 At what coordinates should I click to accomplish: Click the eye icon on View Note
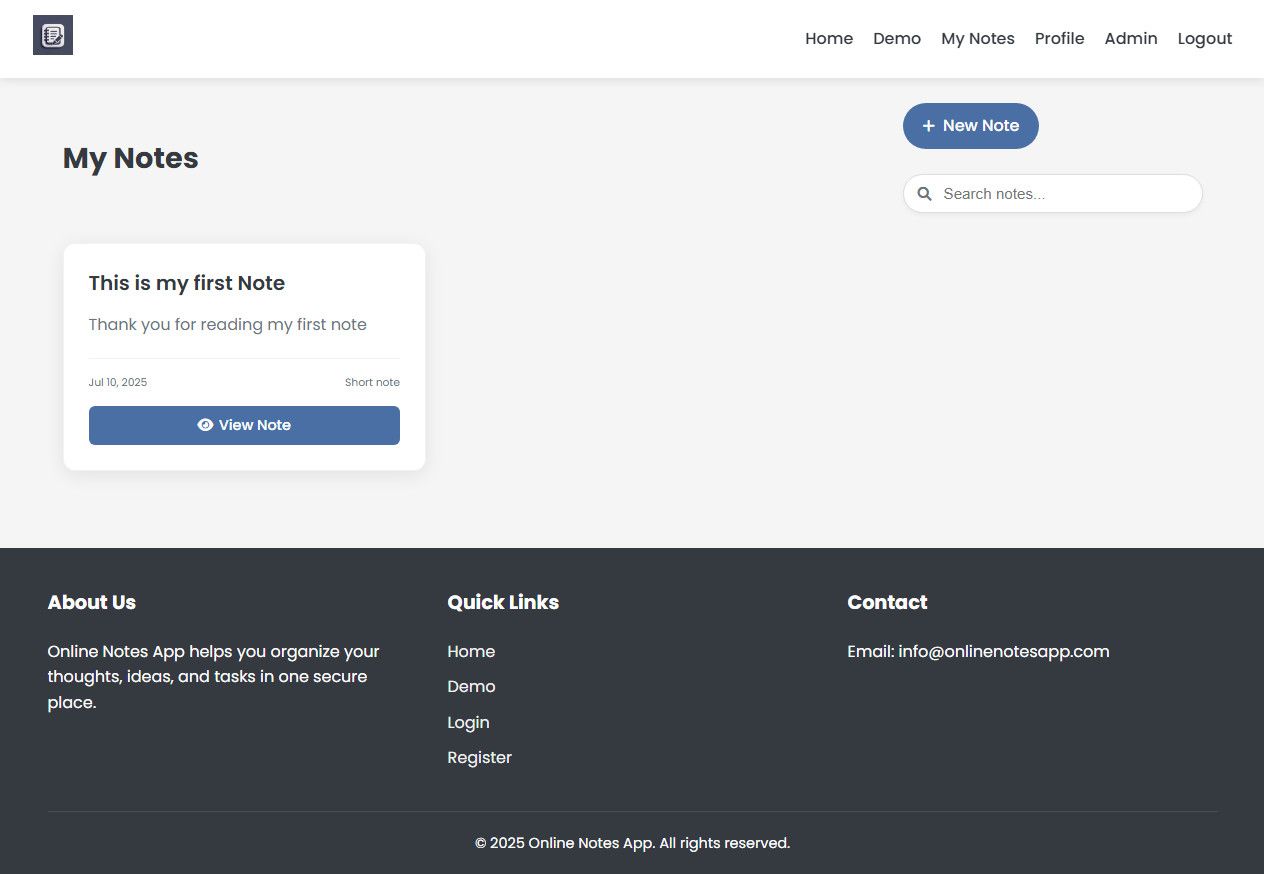[205, 425]
